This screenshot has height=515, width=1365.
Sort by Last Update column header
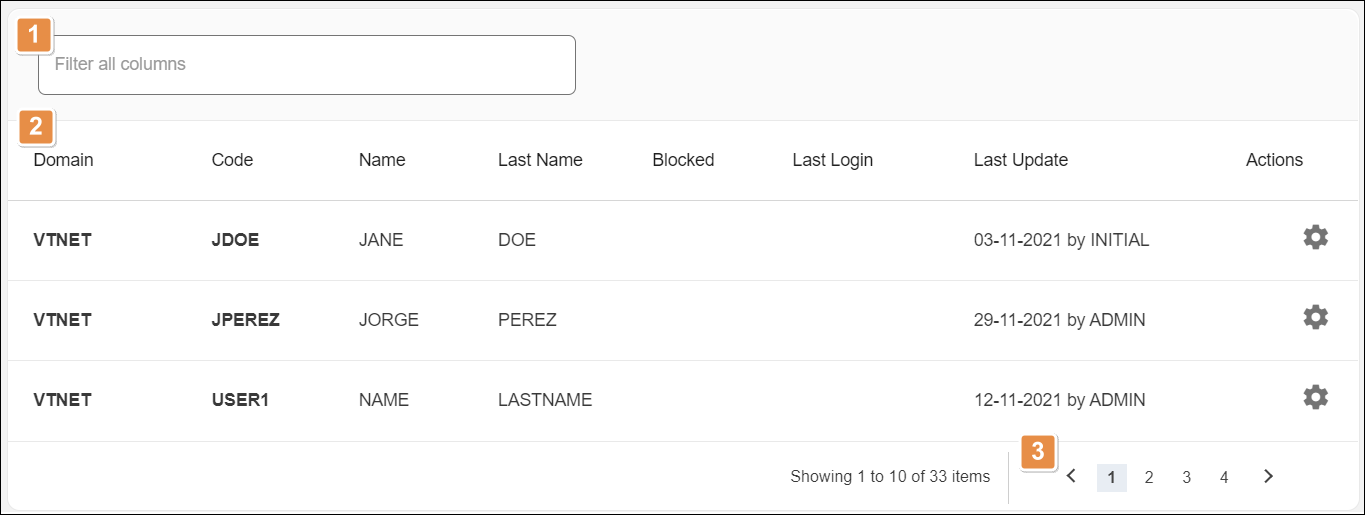1020,160
